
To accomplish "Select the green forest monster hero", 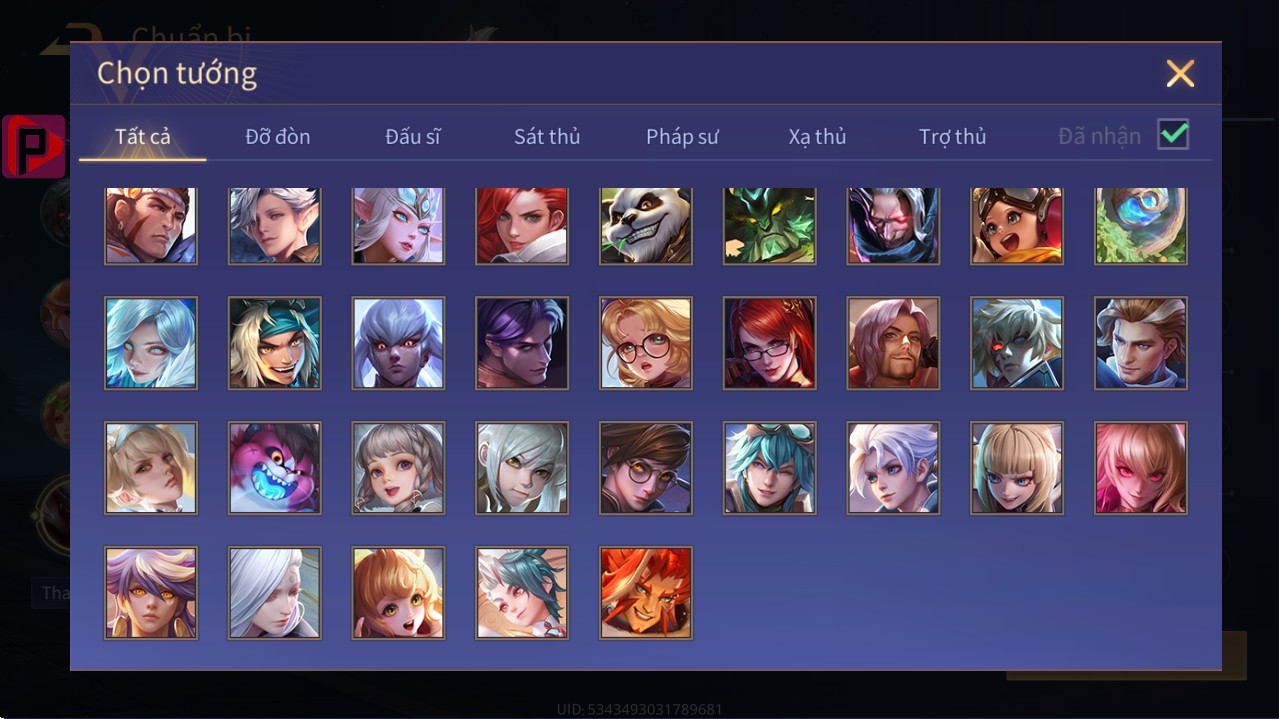I will pyautogui.click(x=770, y=225).
